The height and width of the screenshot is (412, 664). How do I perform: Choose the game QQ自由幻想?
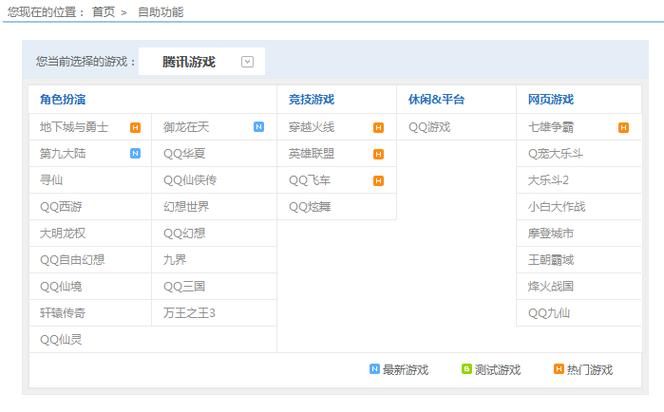tap(72, 260)
